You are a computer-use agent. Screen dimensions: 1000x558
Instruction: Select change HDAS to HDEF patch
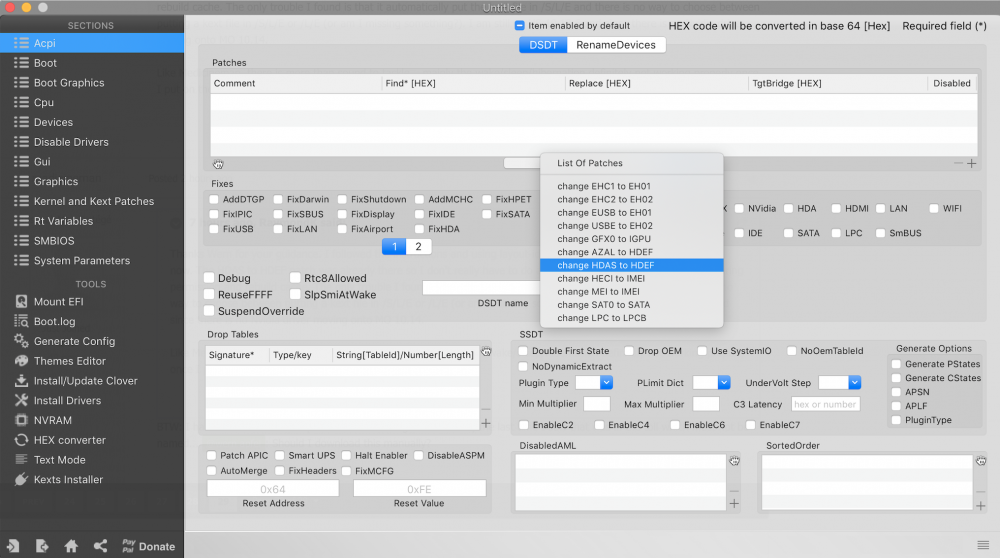click(631, 265)
